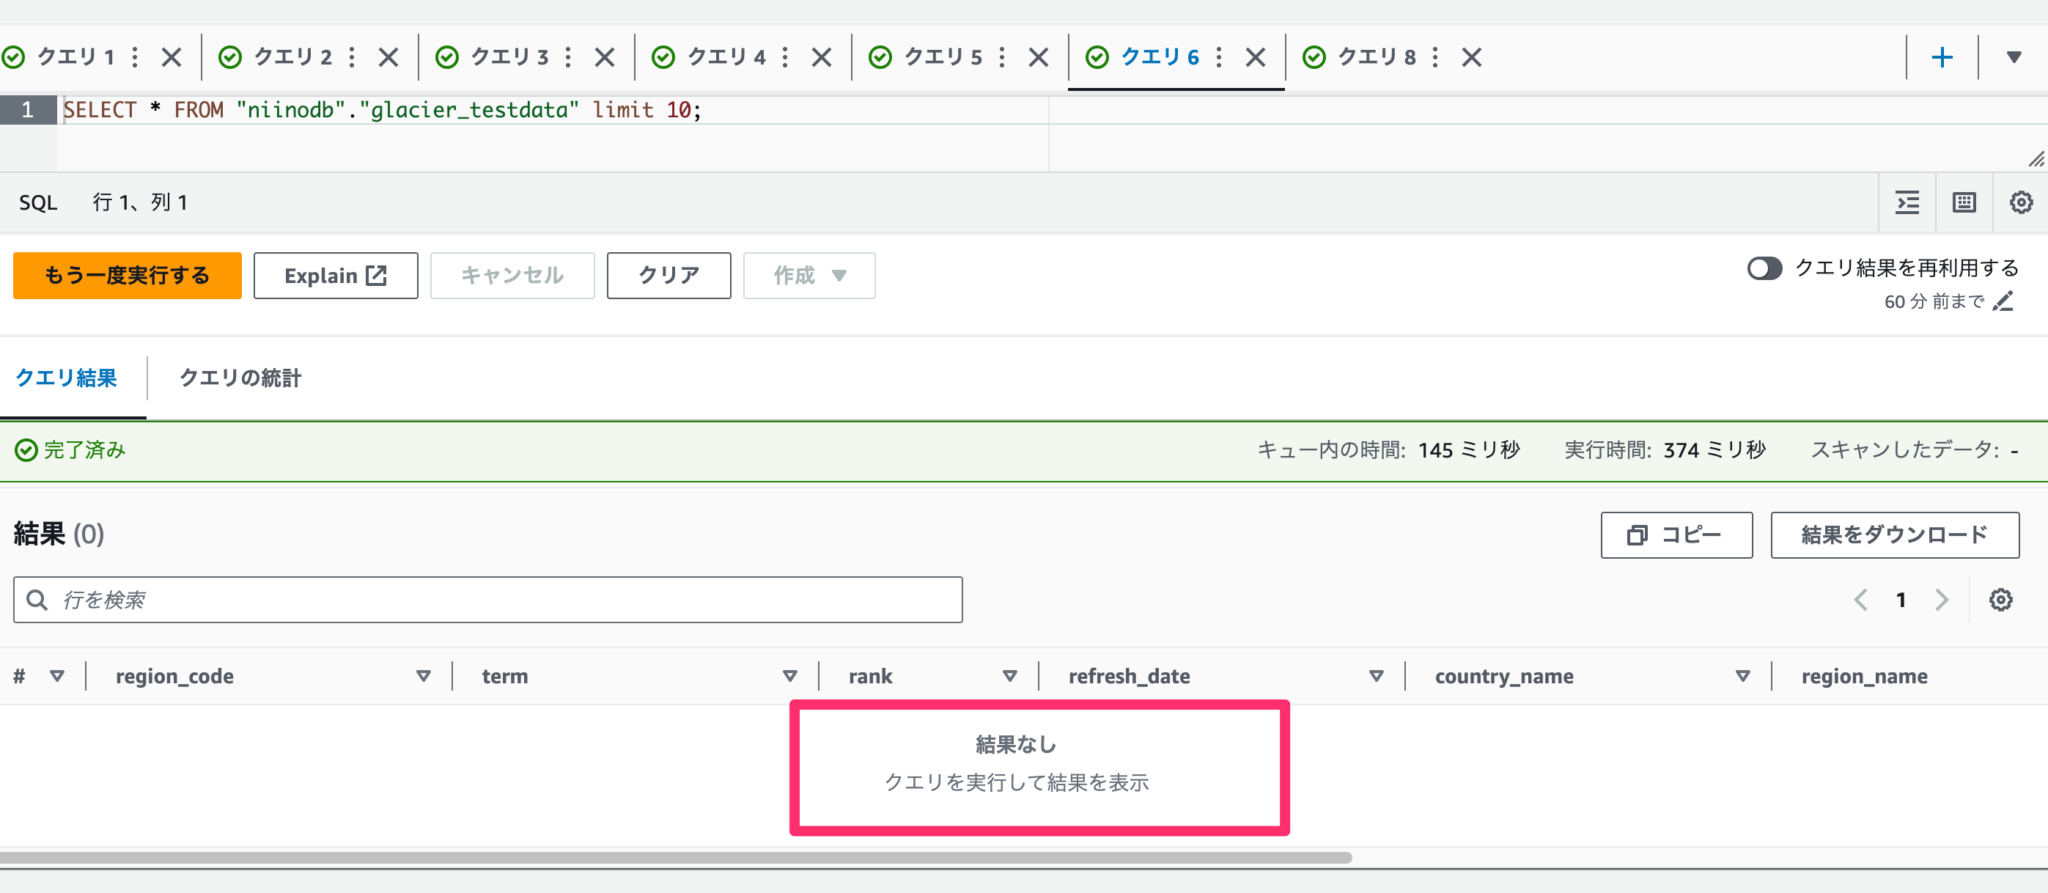Click the コピー button
2048x893 pixels.
pos(1676,535)
